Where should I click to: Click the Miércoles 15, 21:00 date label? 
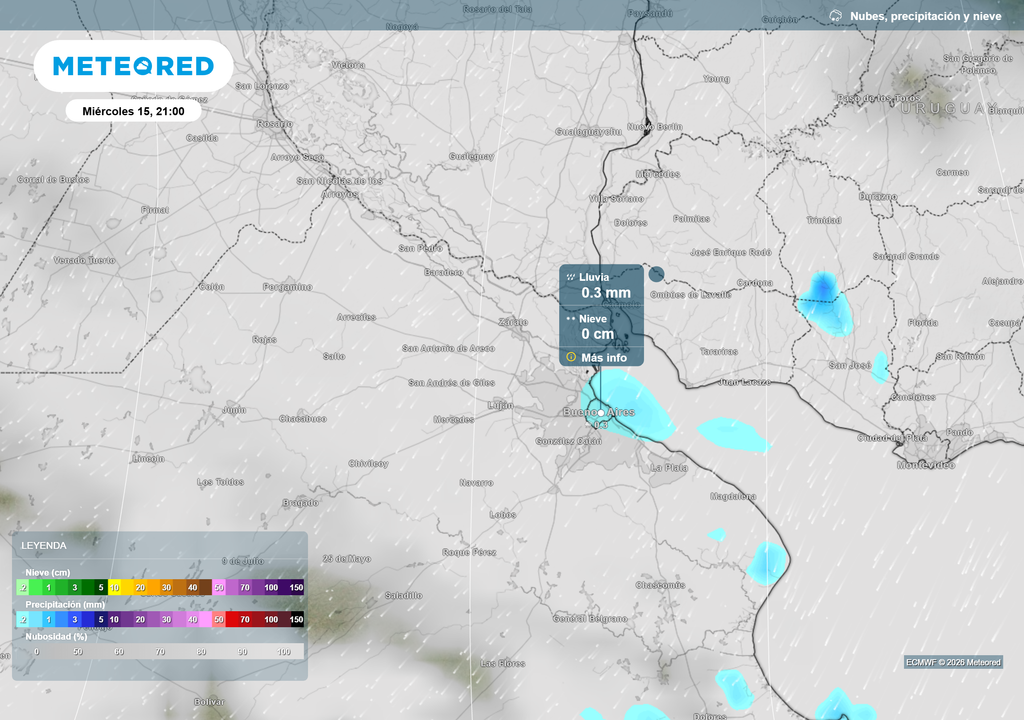pos(133,111)
